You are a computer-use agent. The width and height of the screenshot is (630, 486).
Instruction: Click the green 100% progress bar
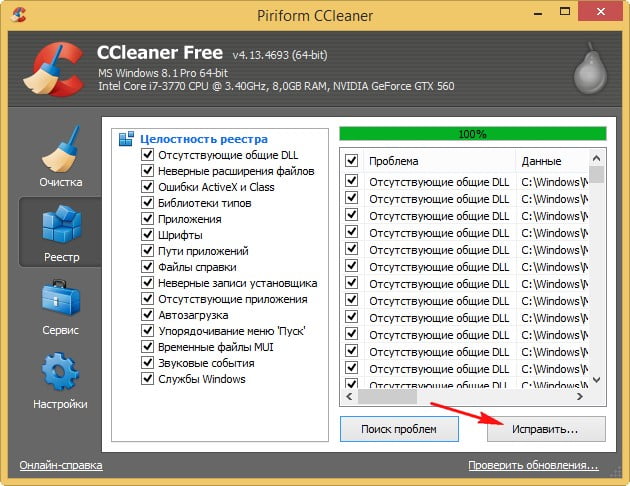(x=472, y=133)
